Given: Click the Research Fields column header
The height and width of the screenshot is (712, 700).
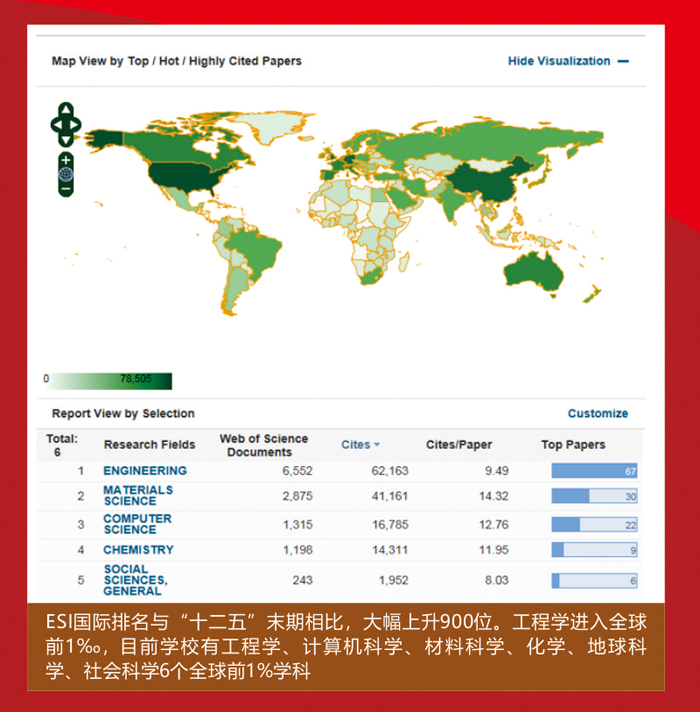Looking at the screenshot, I should tap(149, 445).
